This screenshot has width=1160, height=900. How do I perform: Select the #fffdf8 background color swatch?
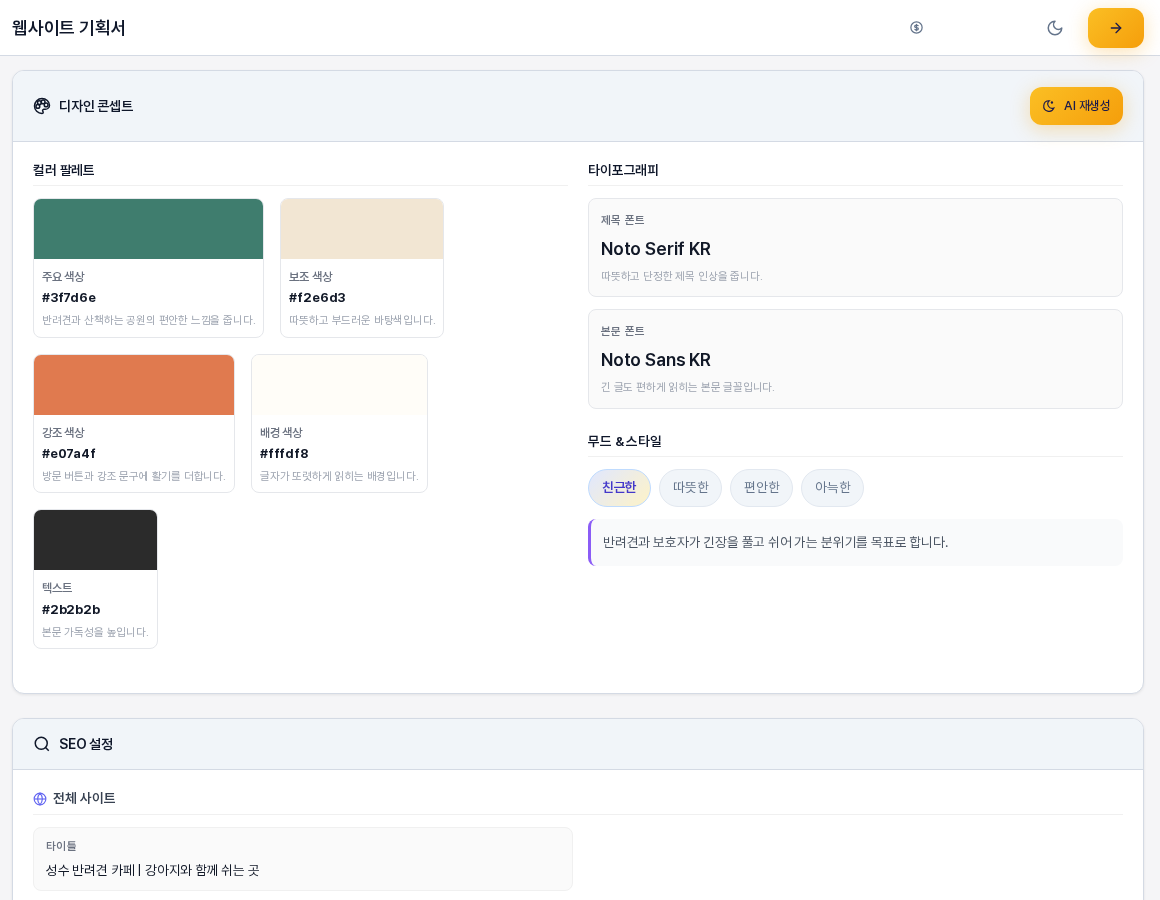[x=340, y=385]
